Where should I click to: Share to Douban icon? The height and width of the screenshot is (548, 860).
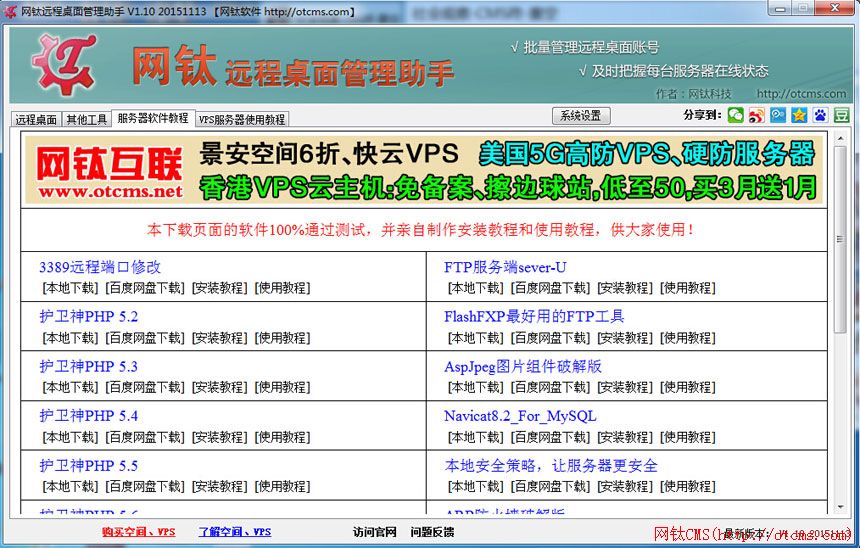click(x=841, y=115)
